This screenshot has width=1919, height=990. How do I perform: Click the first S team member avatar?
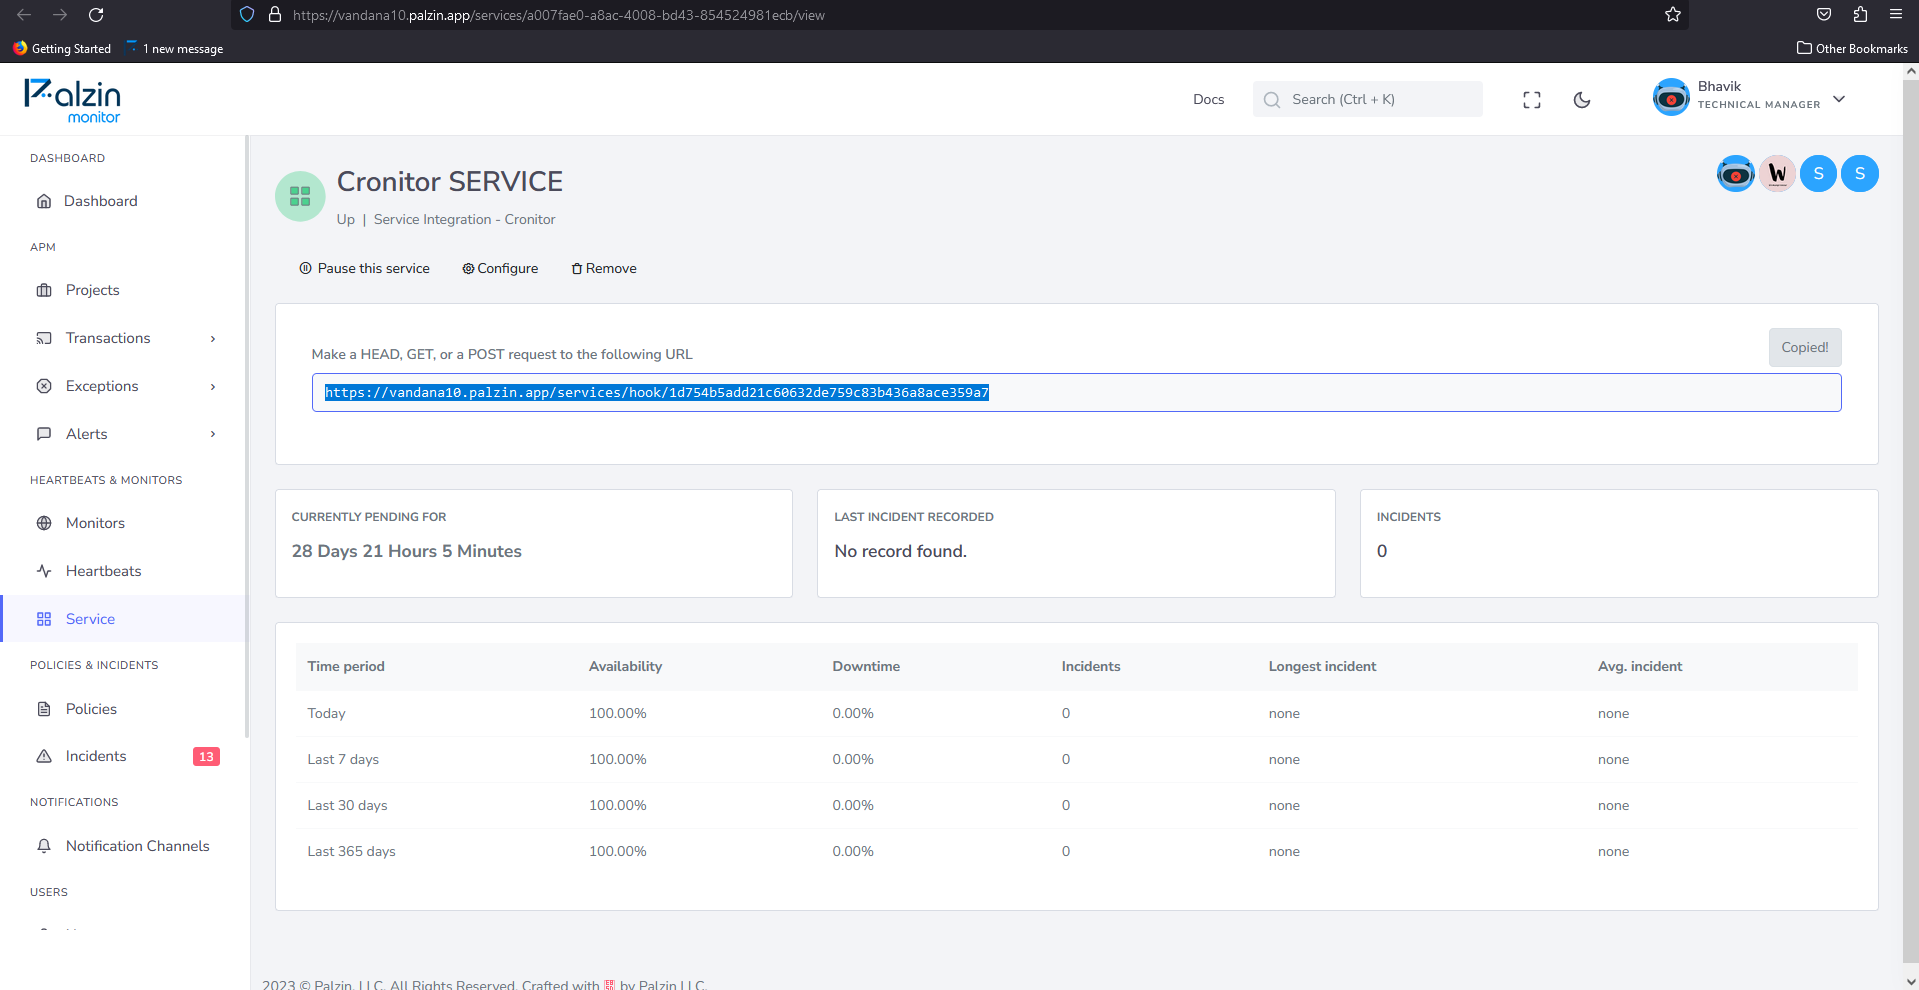pos(1818,174)
